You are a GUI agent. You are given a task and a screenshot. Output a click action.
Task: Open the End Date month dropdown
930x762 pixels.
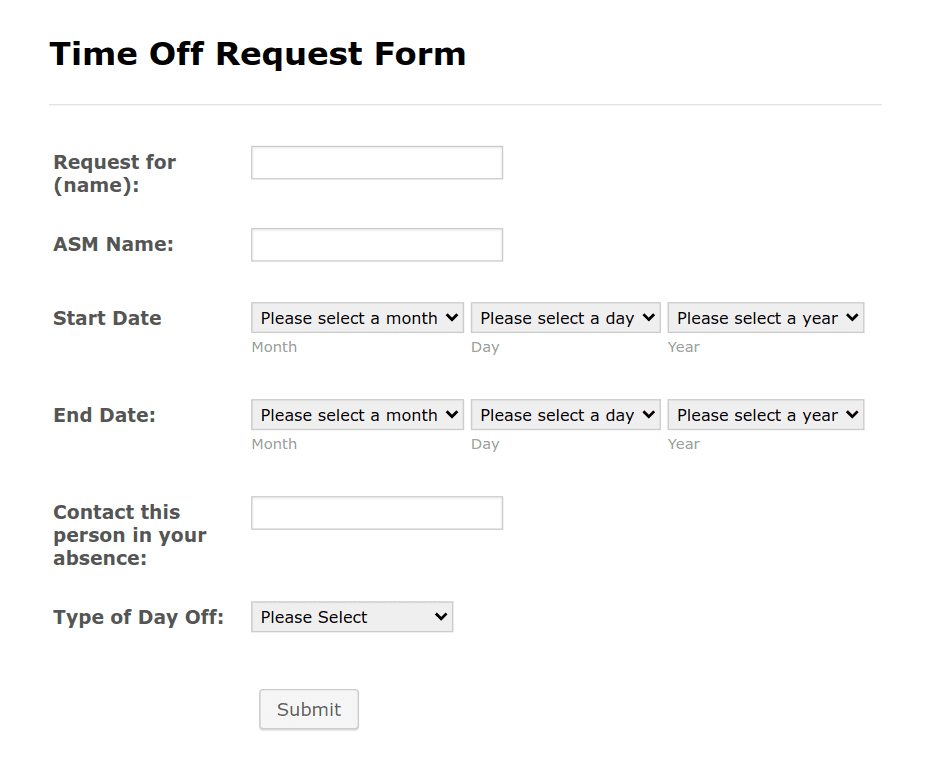pos(357,414)
